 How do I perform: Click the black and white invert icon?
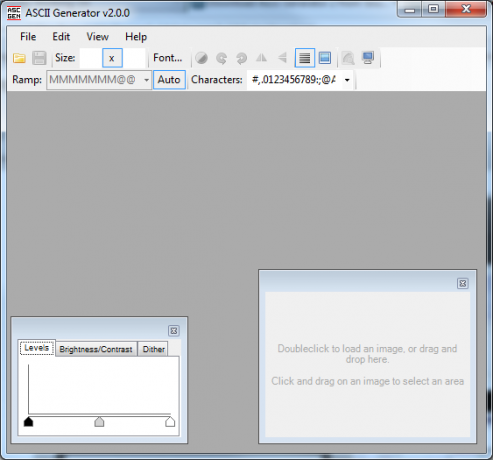pyautogui.click(x=201, y=58)
